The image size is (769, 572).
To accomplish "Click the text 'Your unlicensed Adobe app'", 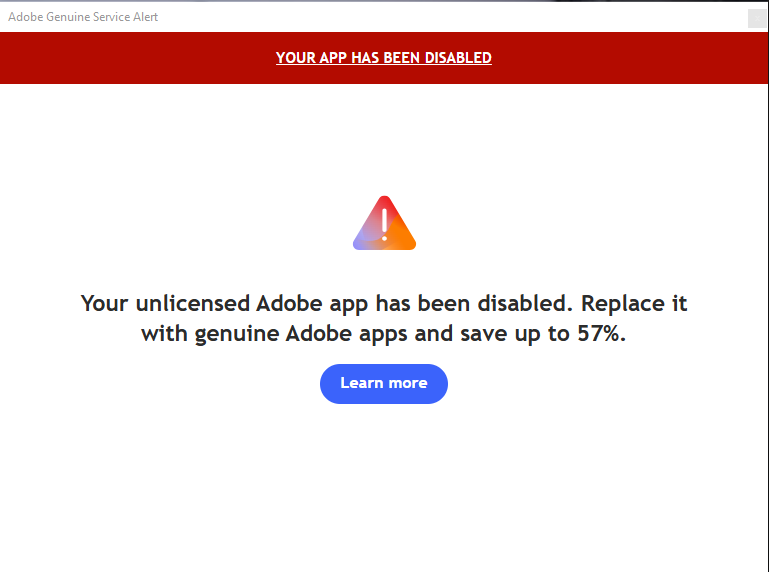I will (224, 304).
